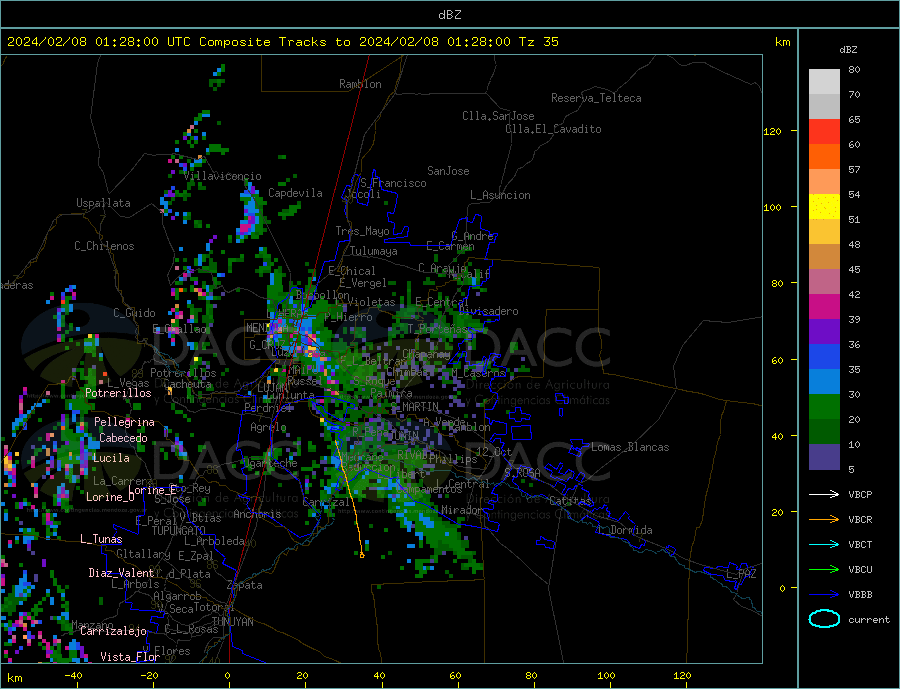Select the slate swatch above 5 dBZ
Image resolution: width=900 pixels, height=689 pixels.
pos(824,457)
